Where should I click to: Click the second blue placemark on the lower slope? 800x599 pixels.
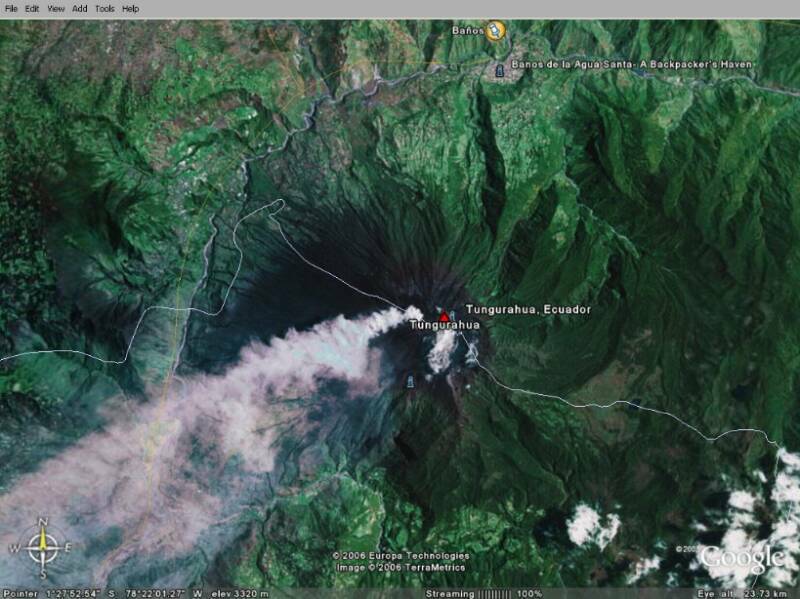click(x=410, y=380)
